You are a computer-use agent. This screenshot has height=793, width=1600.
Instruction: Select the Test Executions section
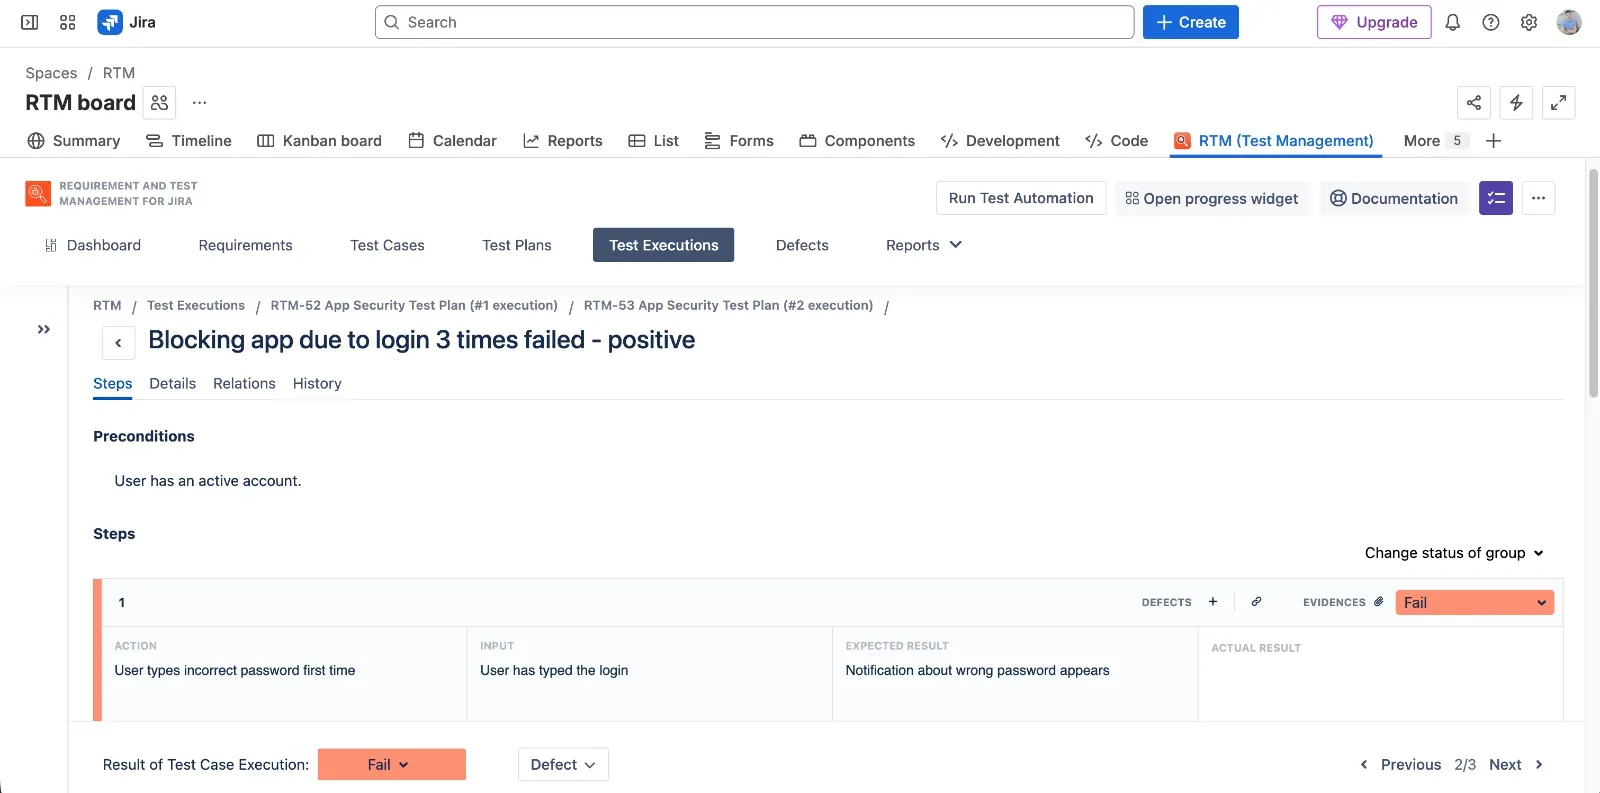click(664, 245)
